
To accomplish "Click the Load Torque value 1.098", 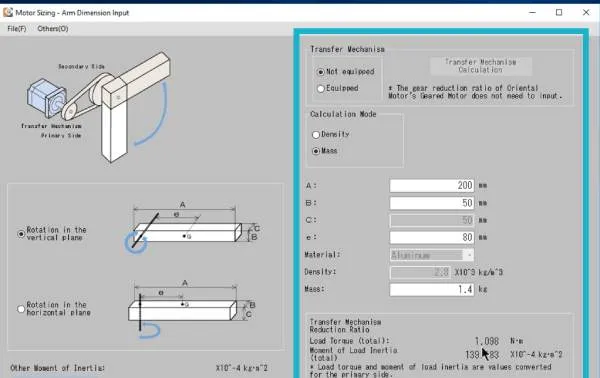I will click(487, 341).
